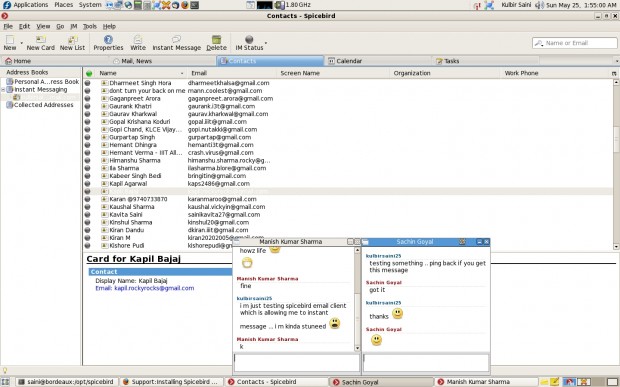
Task: Open Support:Installing Spicebird taskbar window
Action: [171, 382]
